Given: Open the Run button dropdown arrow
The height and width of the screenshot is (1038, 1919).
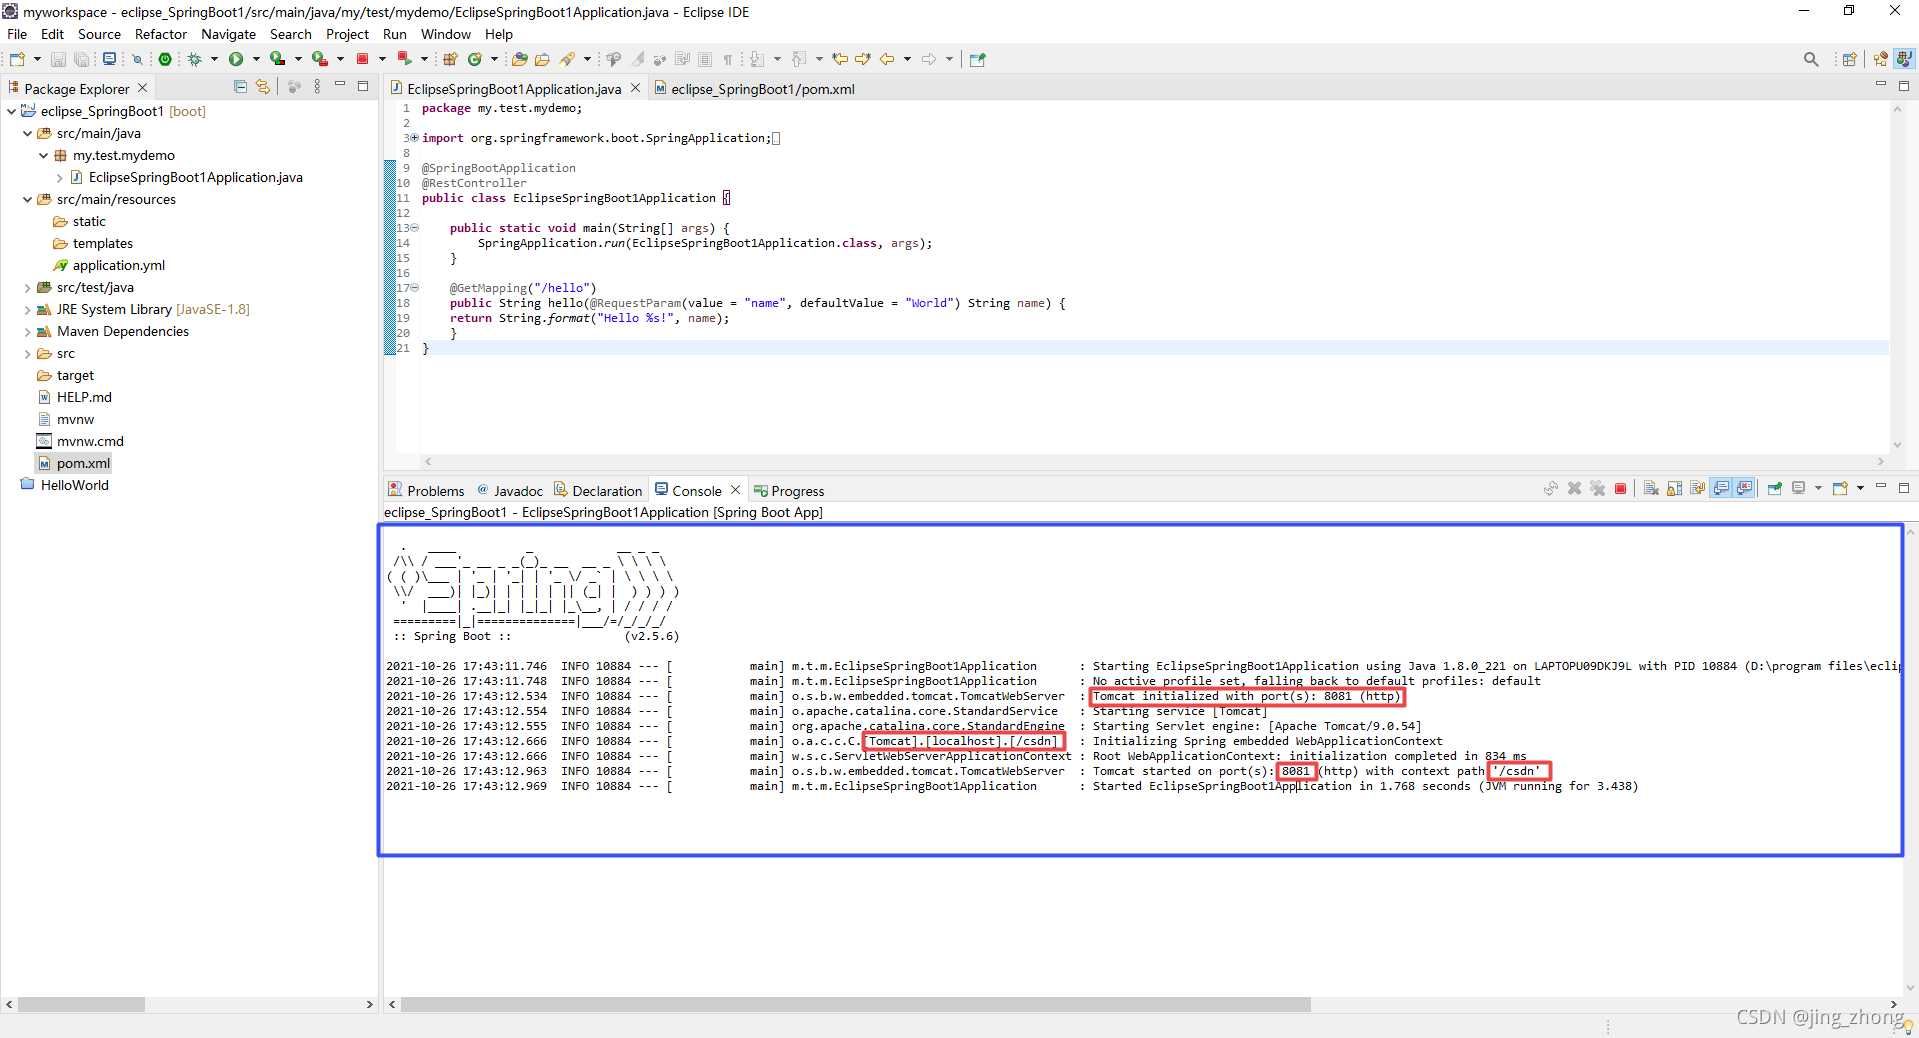Looking at the screenshot, I should click(x=256, y=59).
